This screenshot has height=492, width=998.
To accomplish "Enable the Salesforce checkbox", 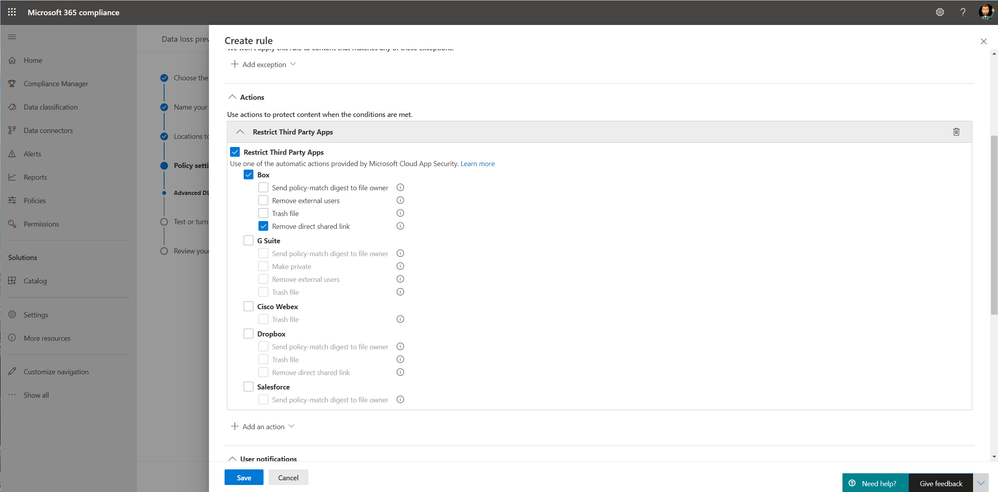I will point(249,386).
